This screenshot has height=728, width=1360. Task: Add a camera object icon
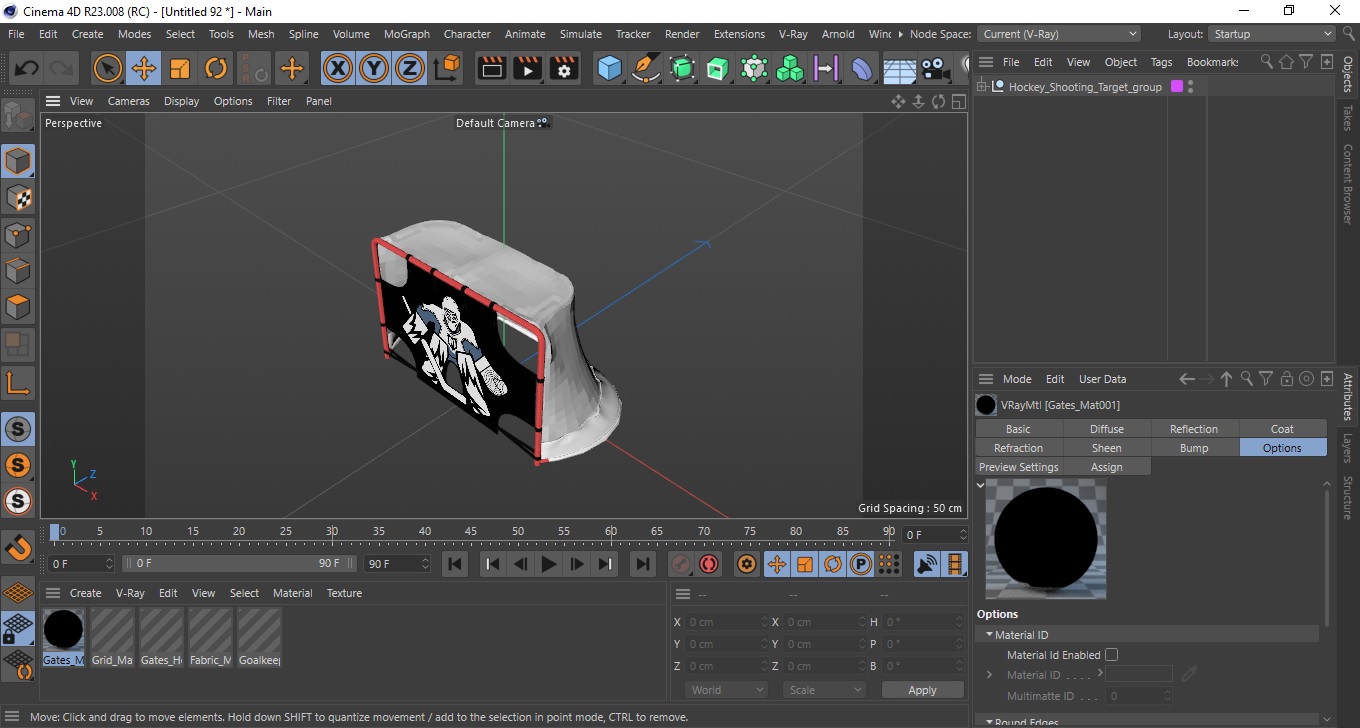[x=935, y=69]
